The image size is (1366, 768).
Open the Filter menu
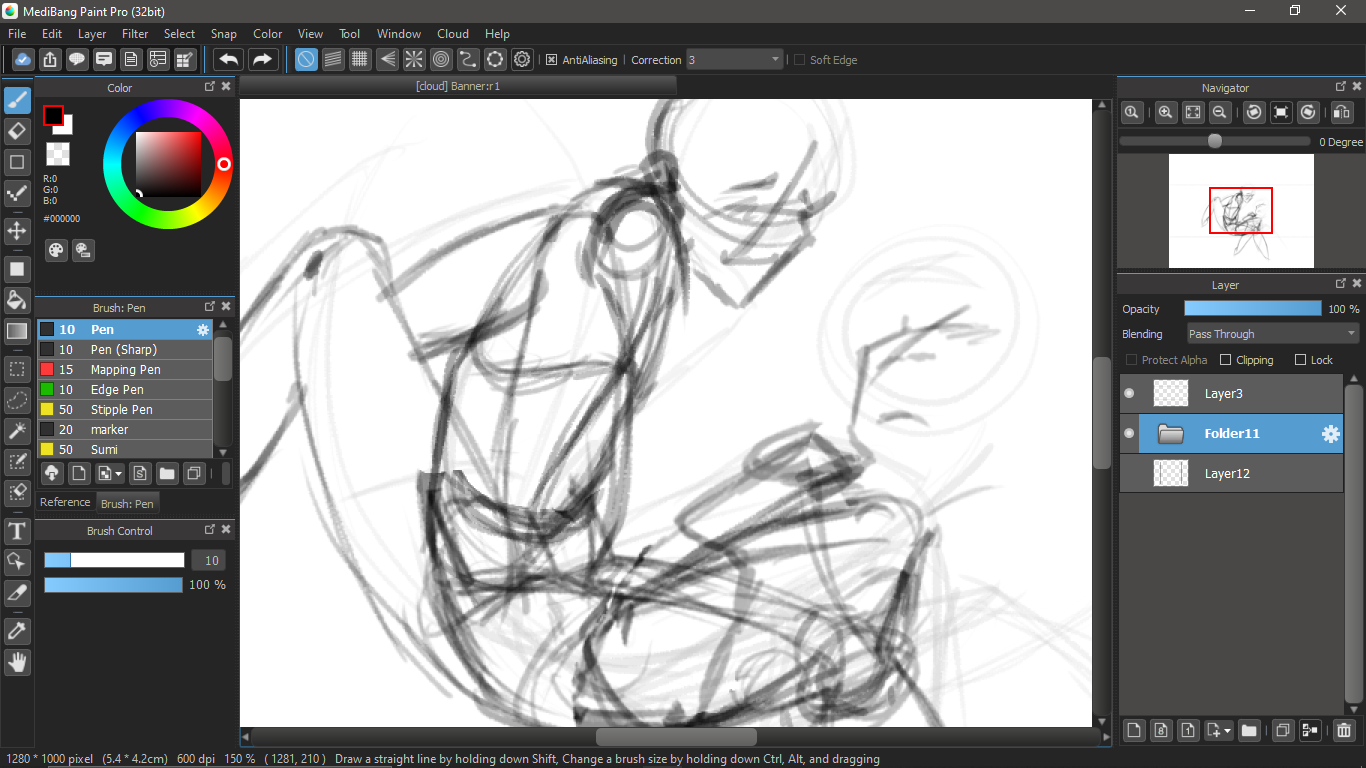135,34
